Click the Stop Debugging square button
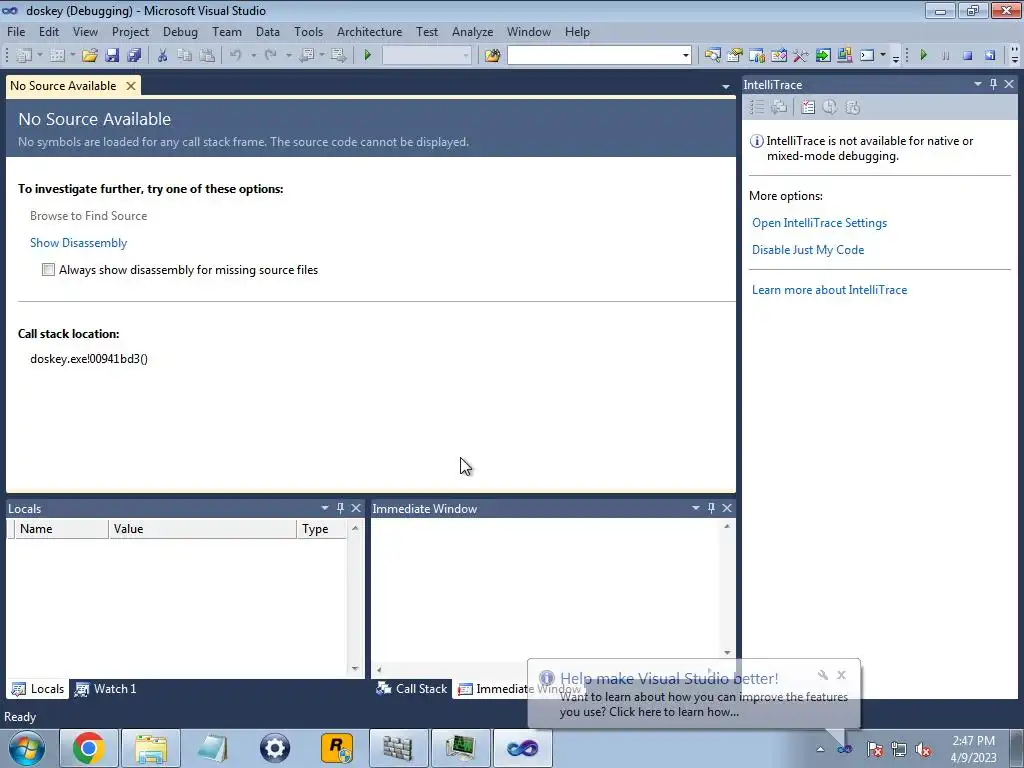The image size is (1024, 768). click(968, 56)
